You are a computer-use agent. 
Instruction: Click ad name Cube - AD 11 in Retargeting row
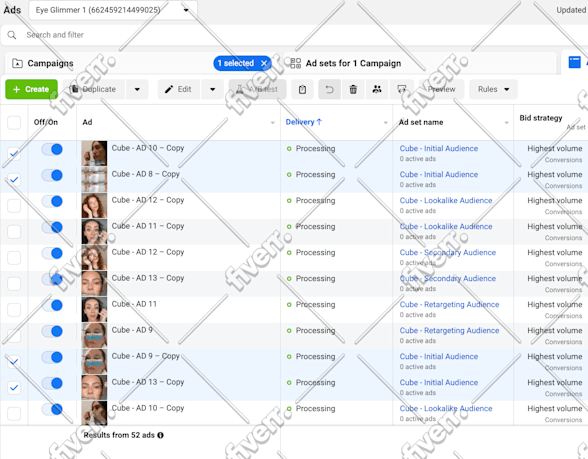[134, 304]
